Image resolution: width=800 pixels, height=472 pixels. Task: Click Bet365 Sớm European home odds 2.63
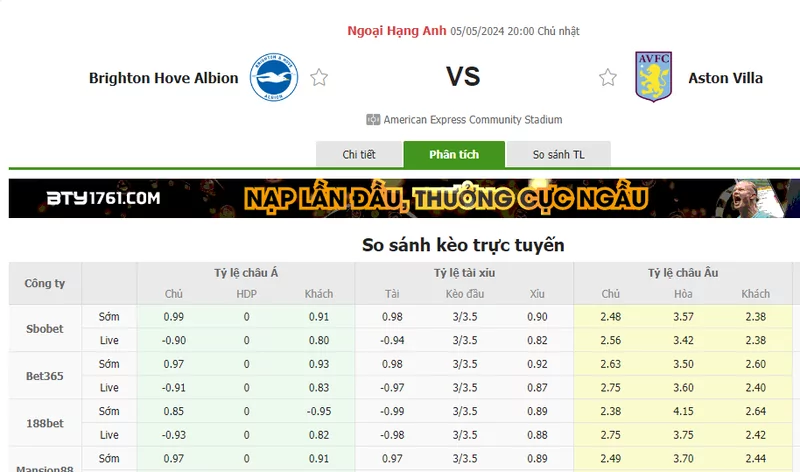pos(611,364)
